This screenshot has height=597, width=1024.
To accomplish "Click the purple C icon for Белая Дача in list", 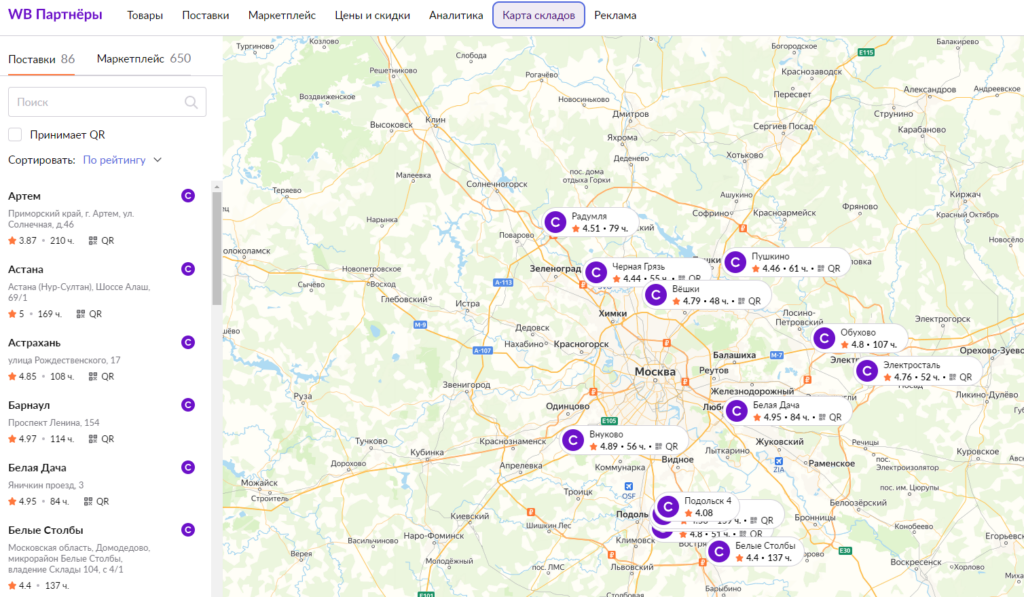I will coord(188,468).
